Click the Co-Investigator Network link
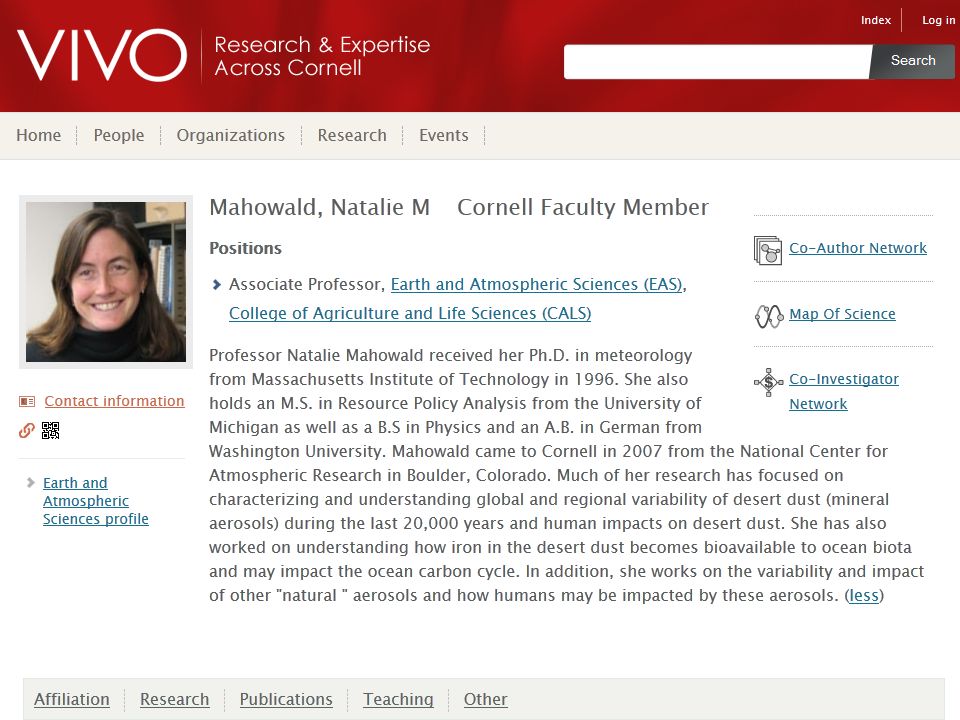The height and width of the screenshot is (720, 960). point(844,391)
